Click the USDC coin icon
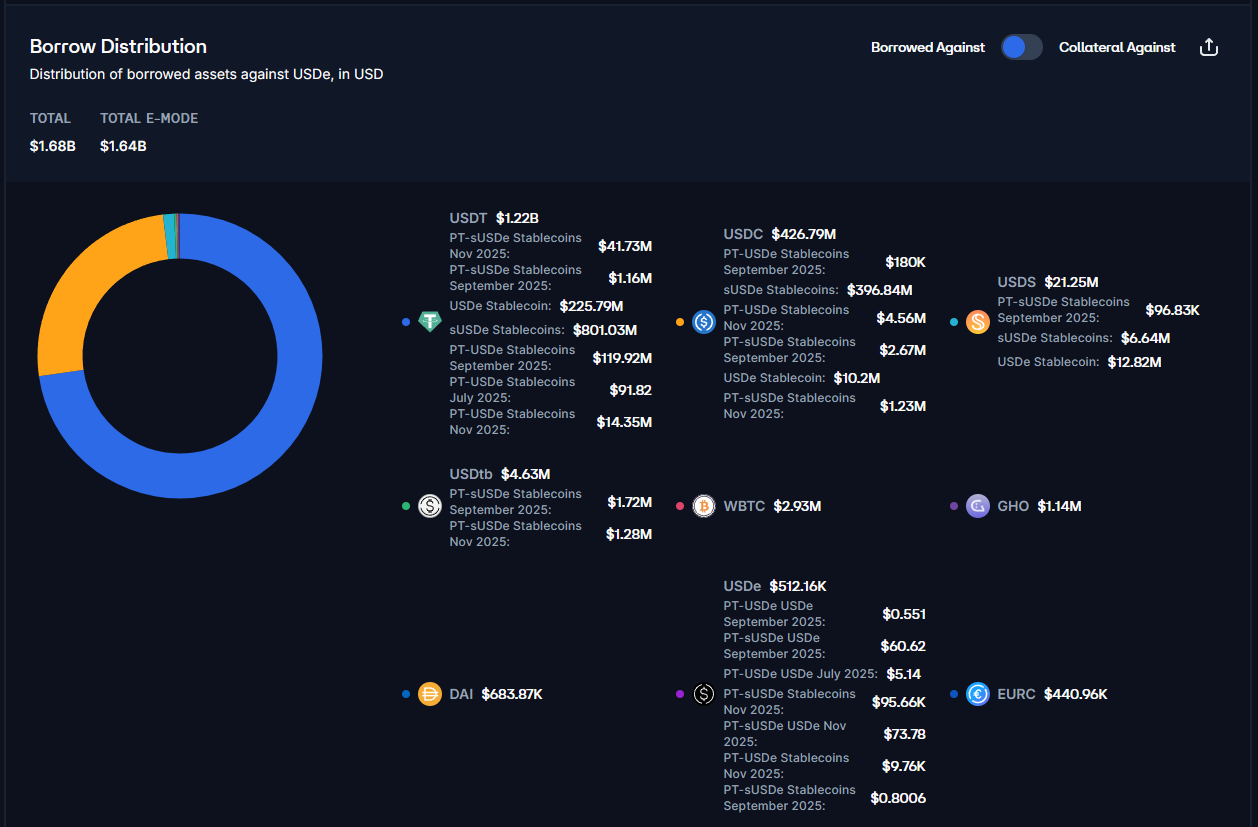1258x827 pixels. 704,322
